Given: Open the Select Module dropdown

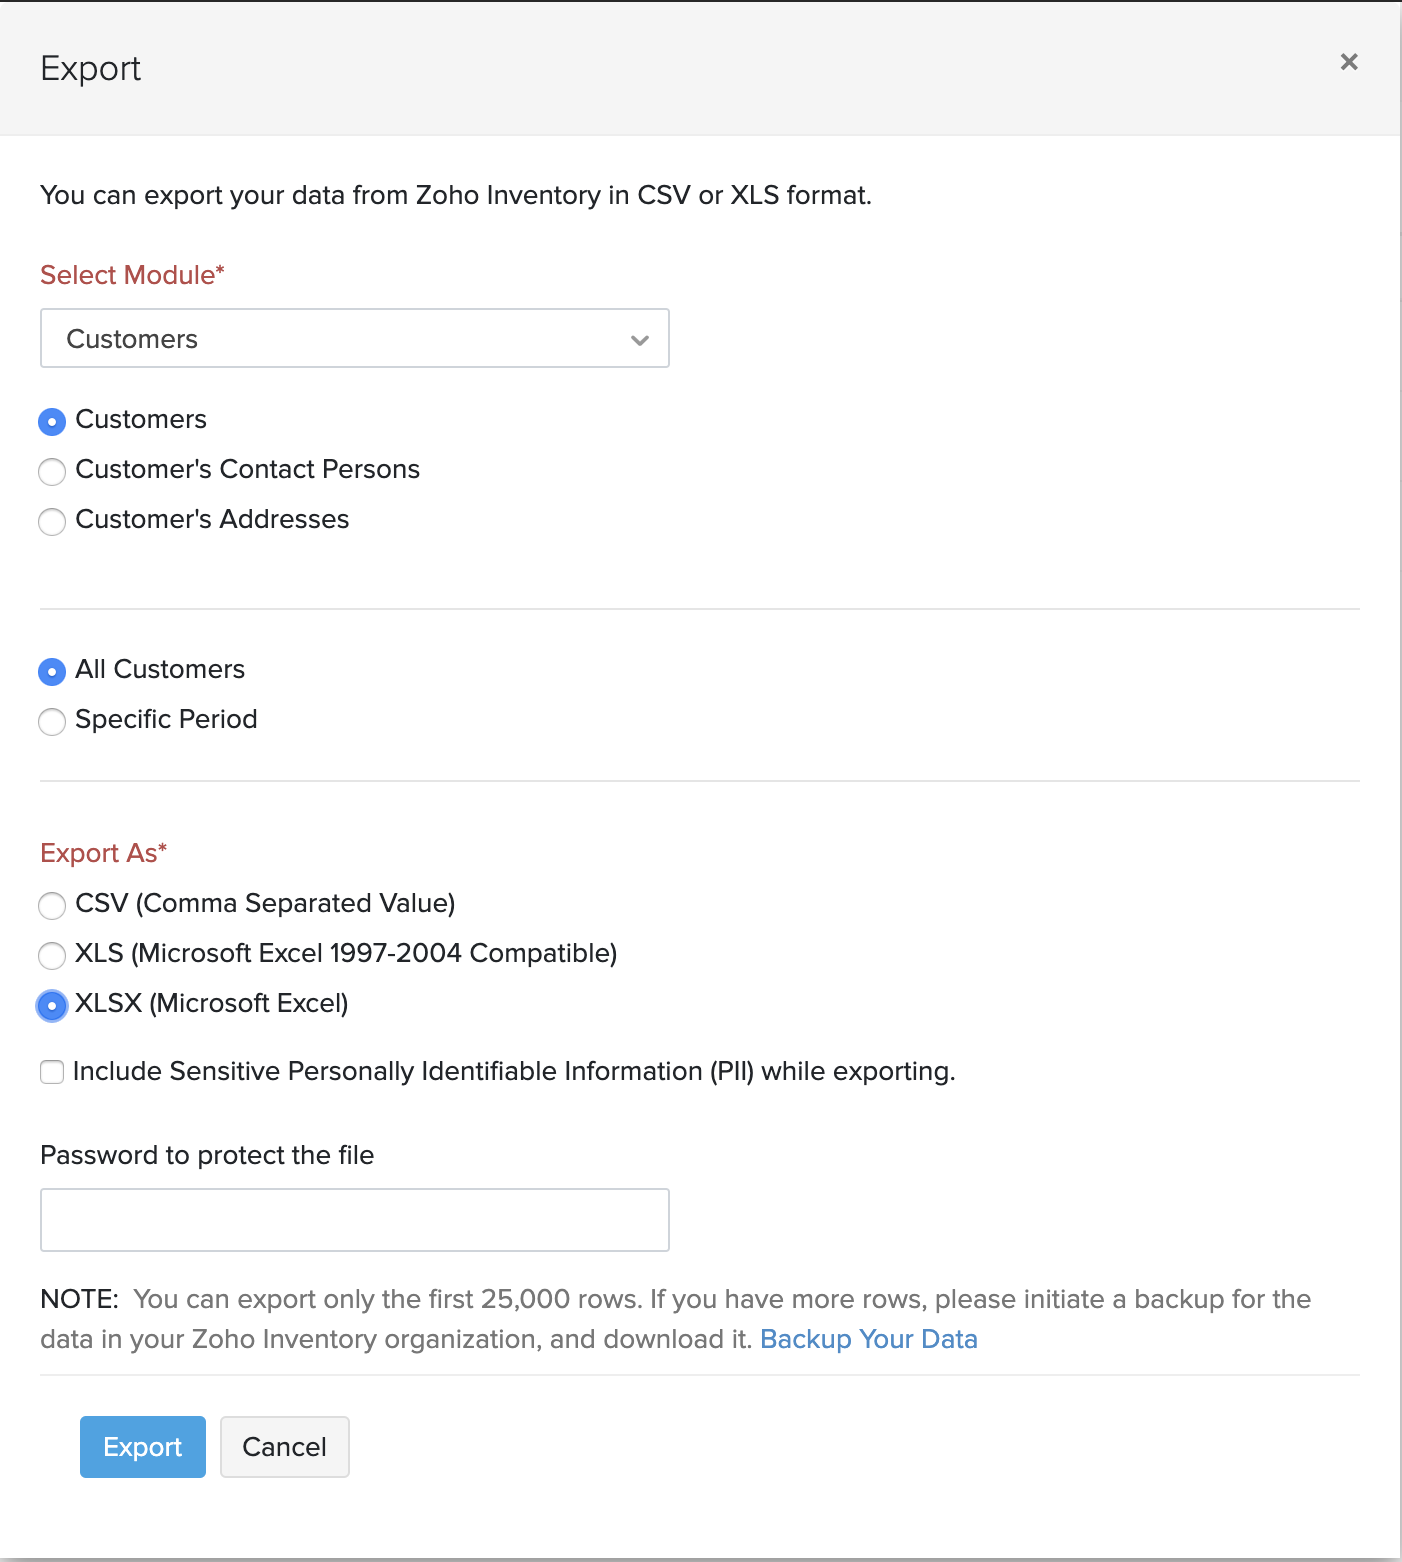Looking at the screenshot, I should point(354,338).
